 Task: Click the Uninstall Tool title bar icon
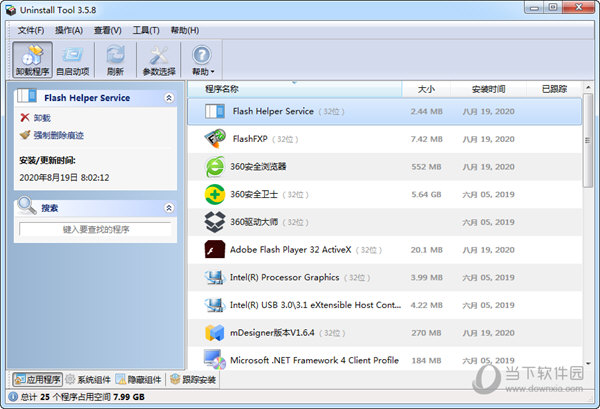11,10
